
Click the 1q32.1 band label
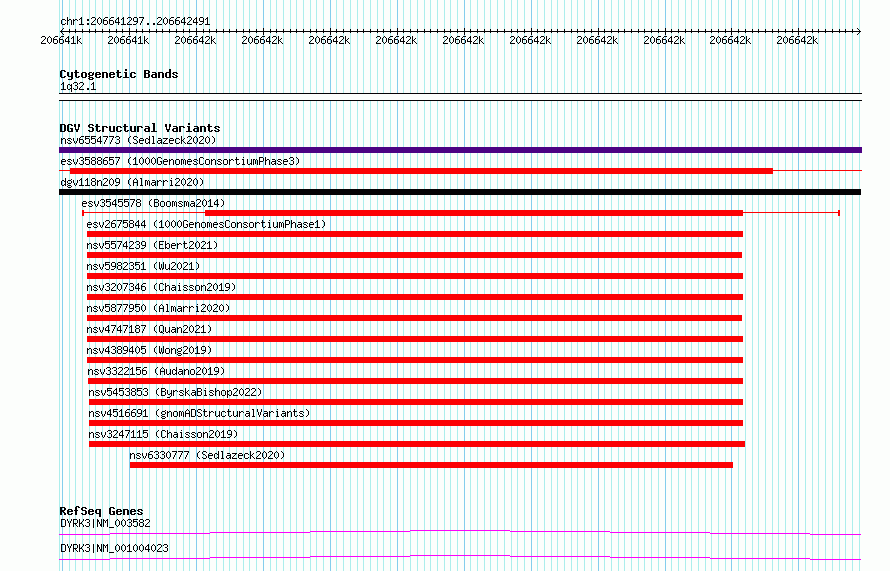pos(78,86)
